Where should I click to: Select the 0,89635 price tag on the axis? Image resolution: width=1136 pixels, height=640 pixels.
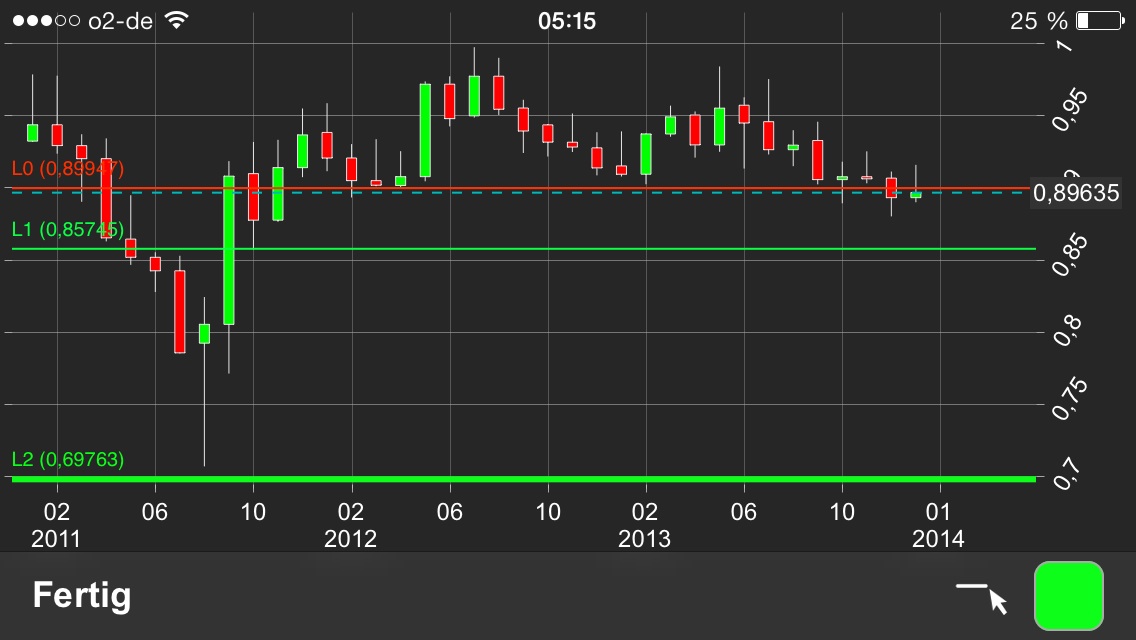tap(1076, 194)
